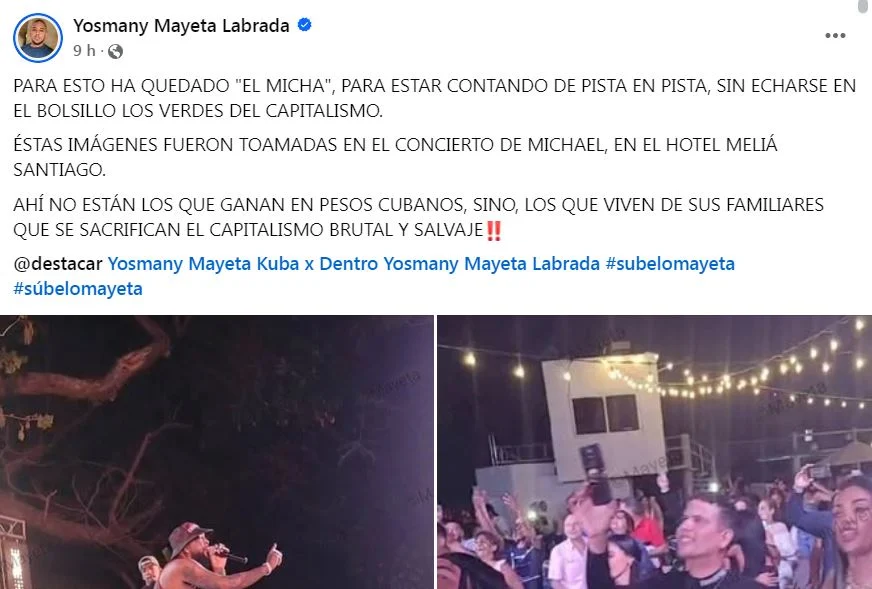
Task: Click the 9 h post timestamp
Action: coord(85,51)
